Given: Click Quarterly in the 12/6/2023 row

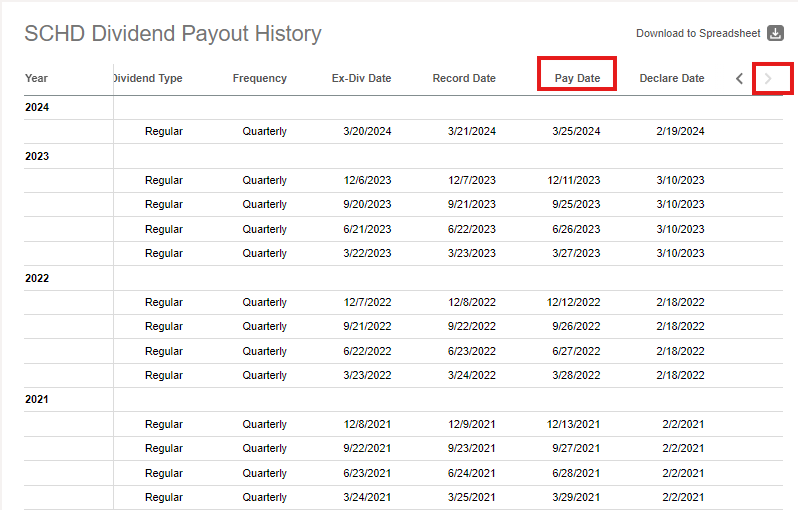Looking at the screenshot, I should coord(265,180).
